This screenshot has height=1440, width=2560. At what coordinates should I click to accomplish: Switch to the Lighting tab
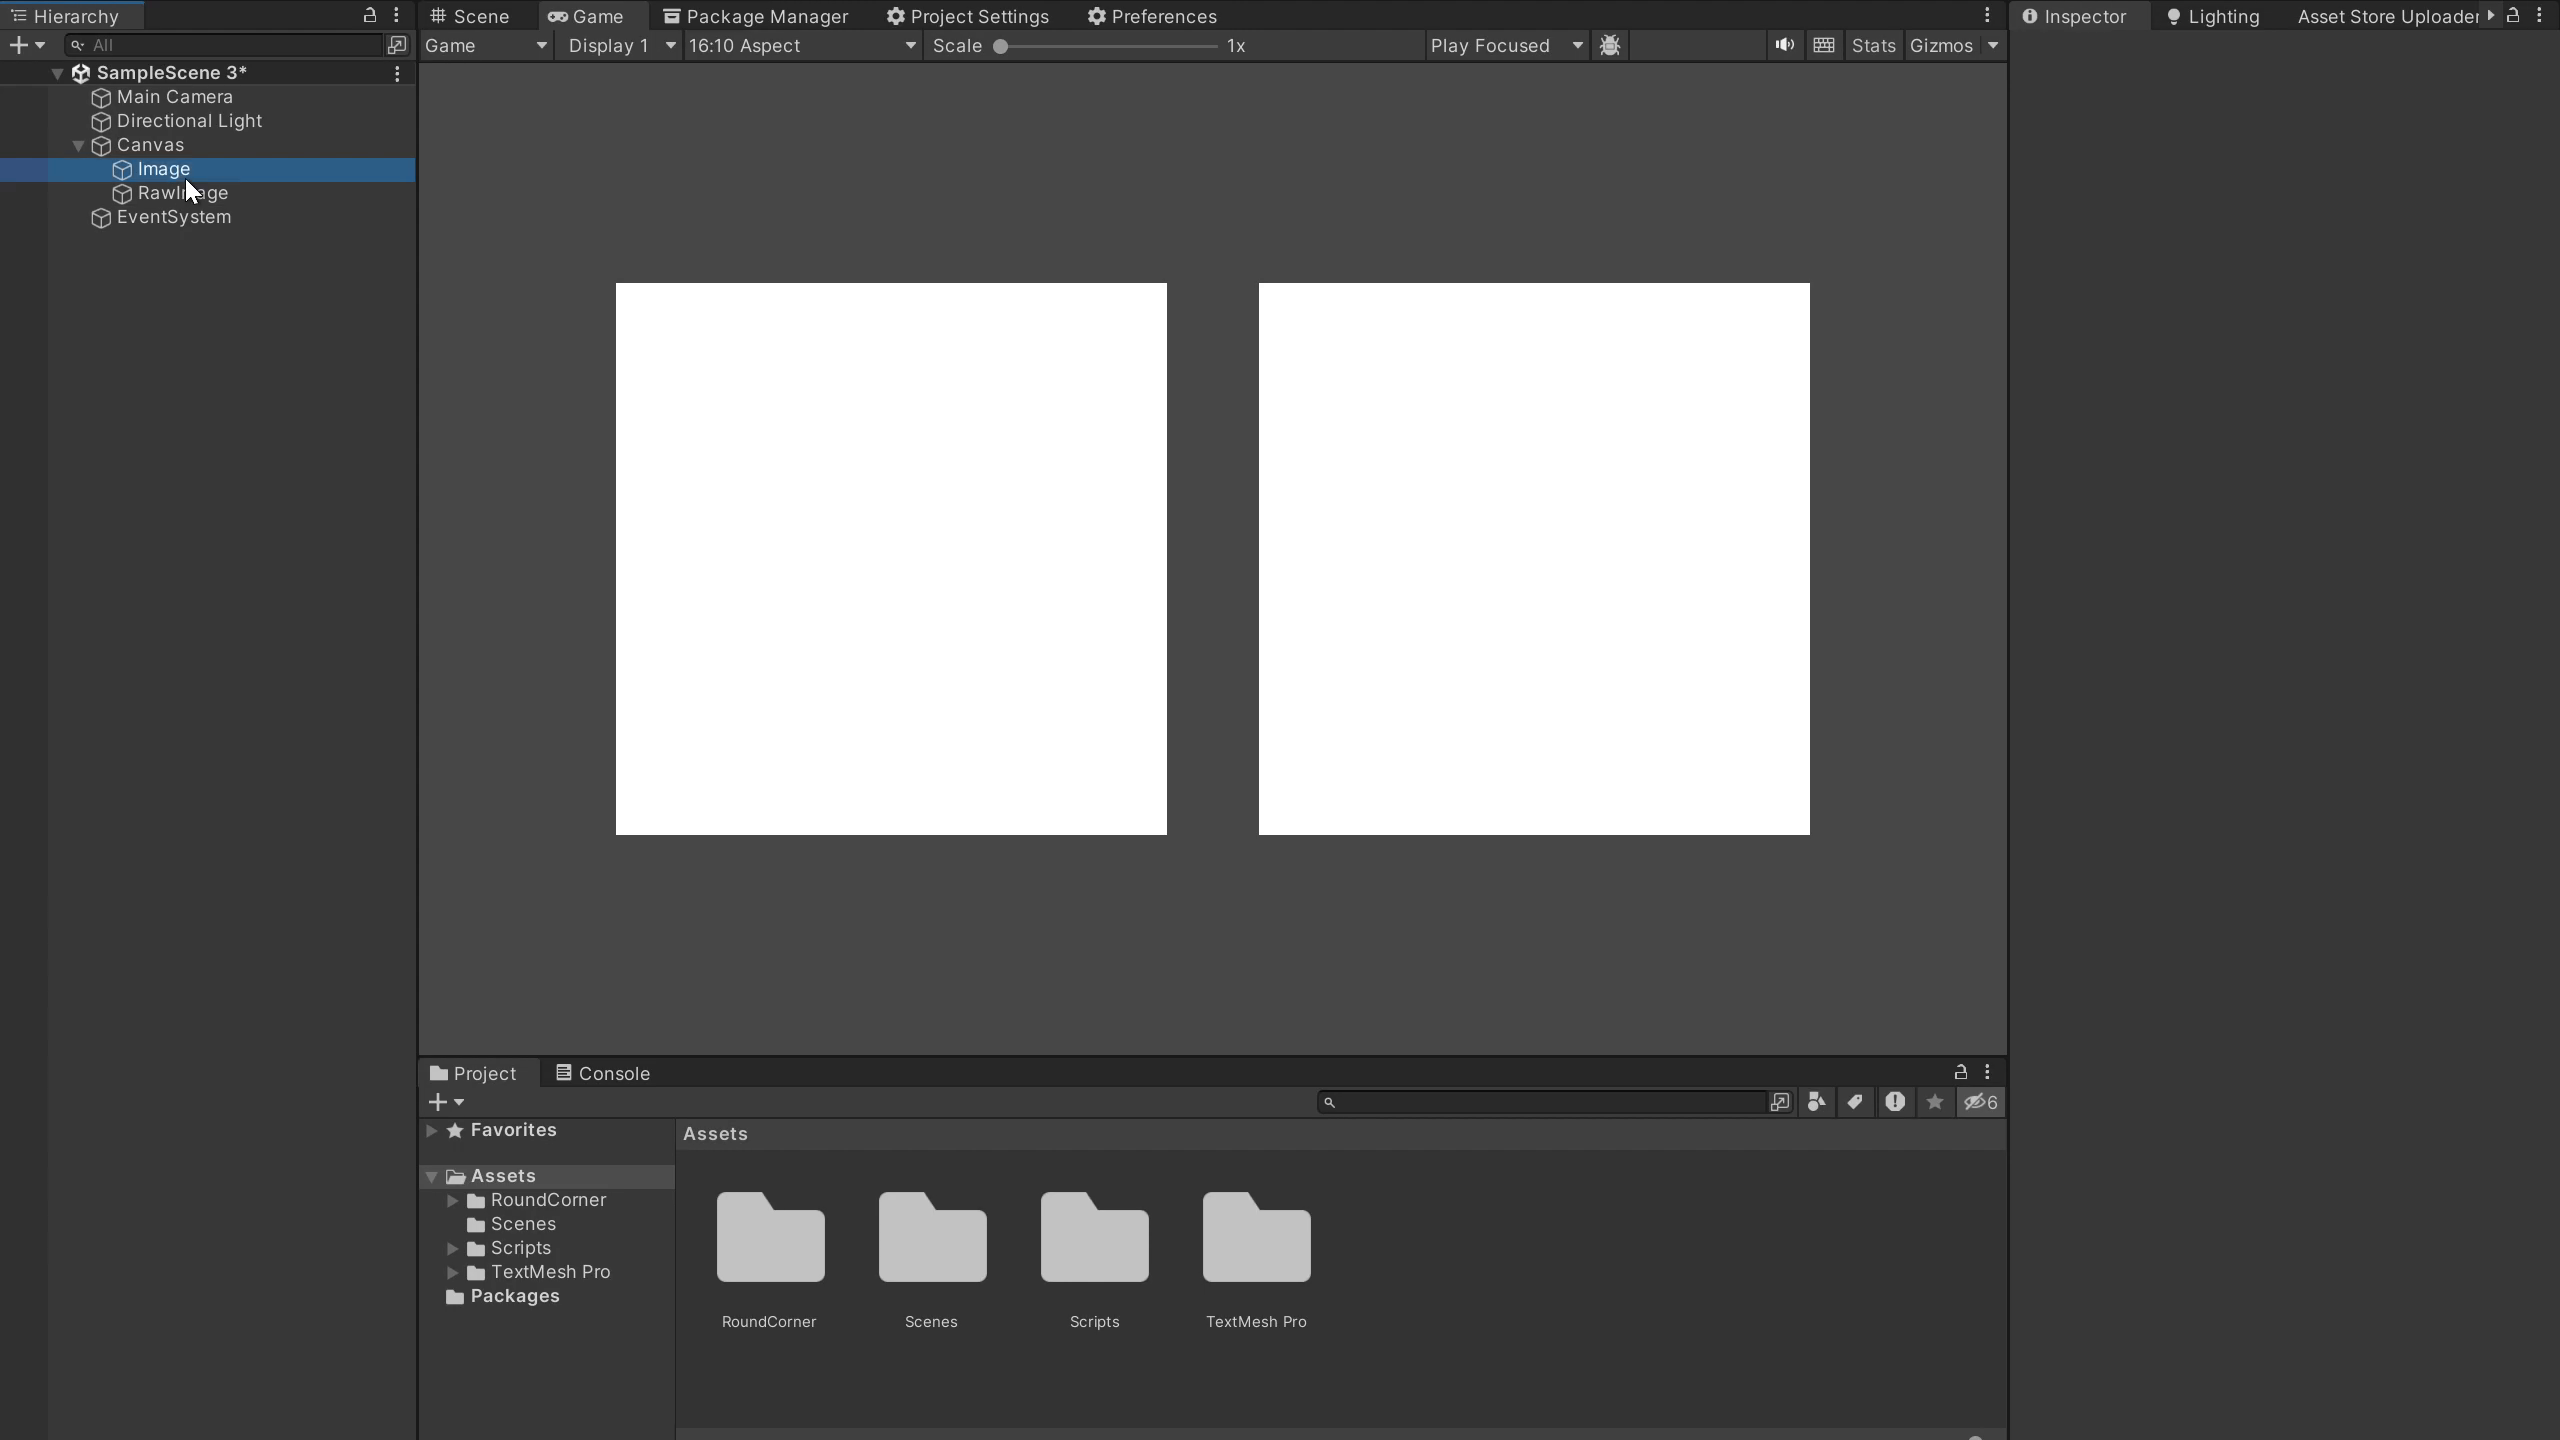point(2212,16)
